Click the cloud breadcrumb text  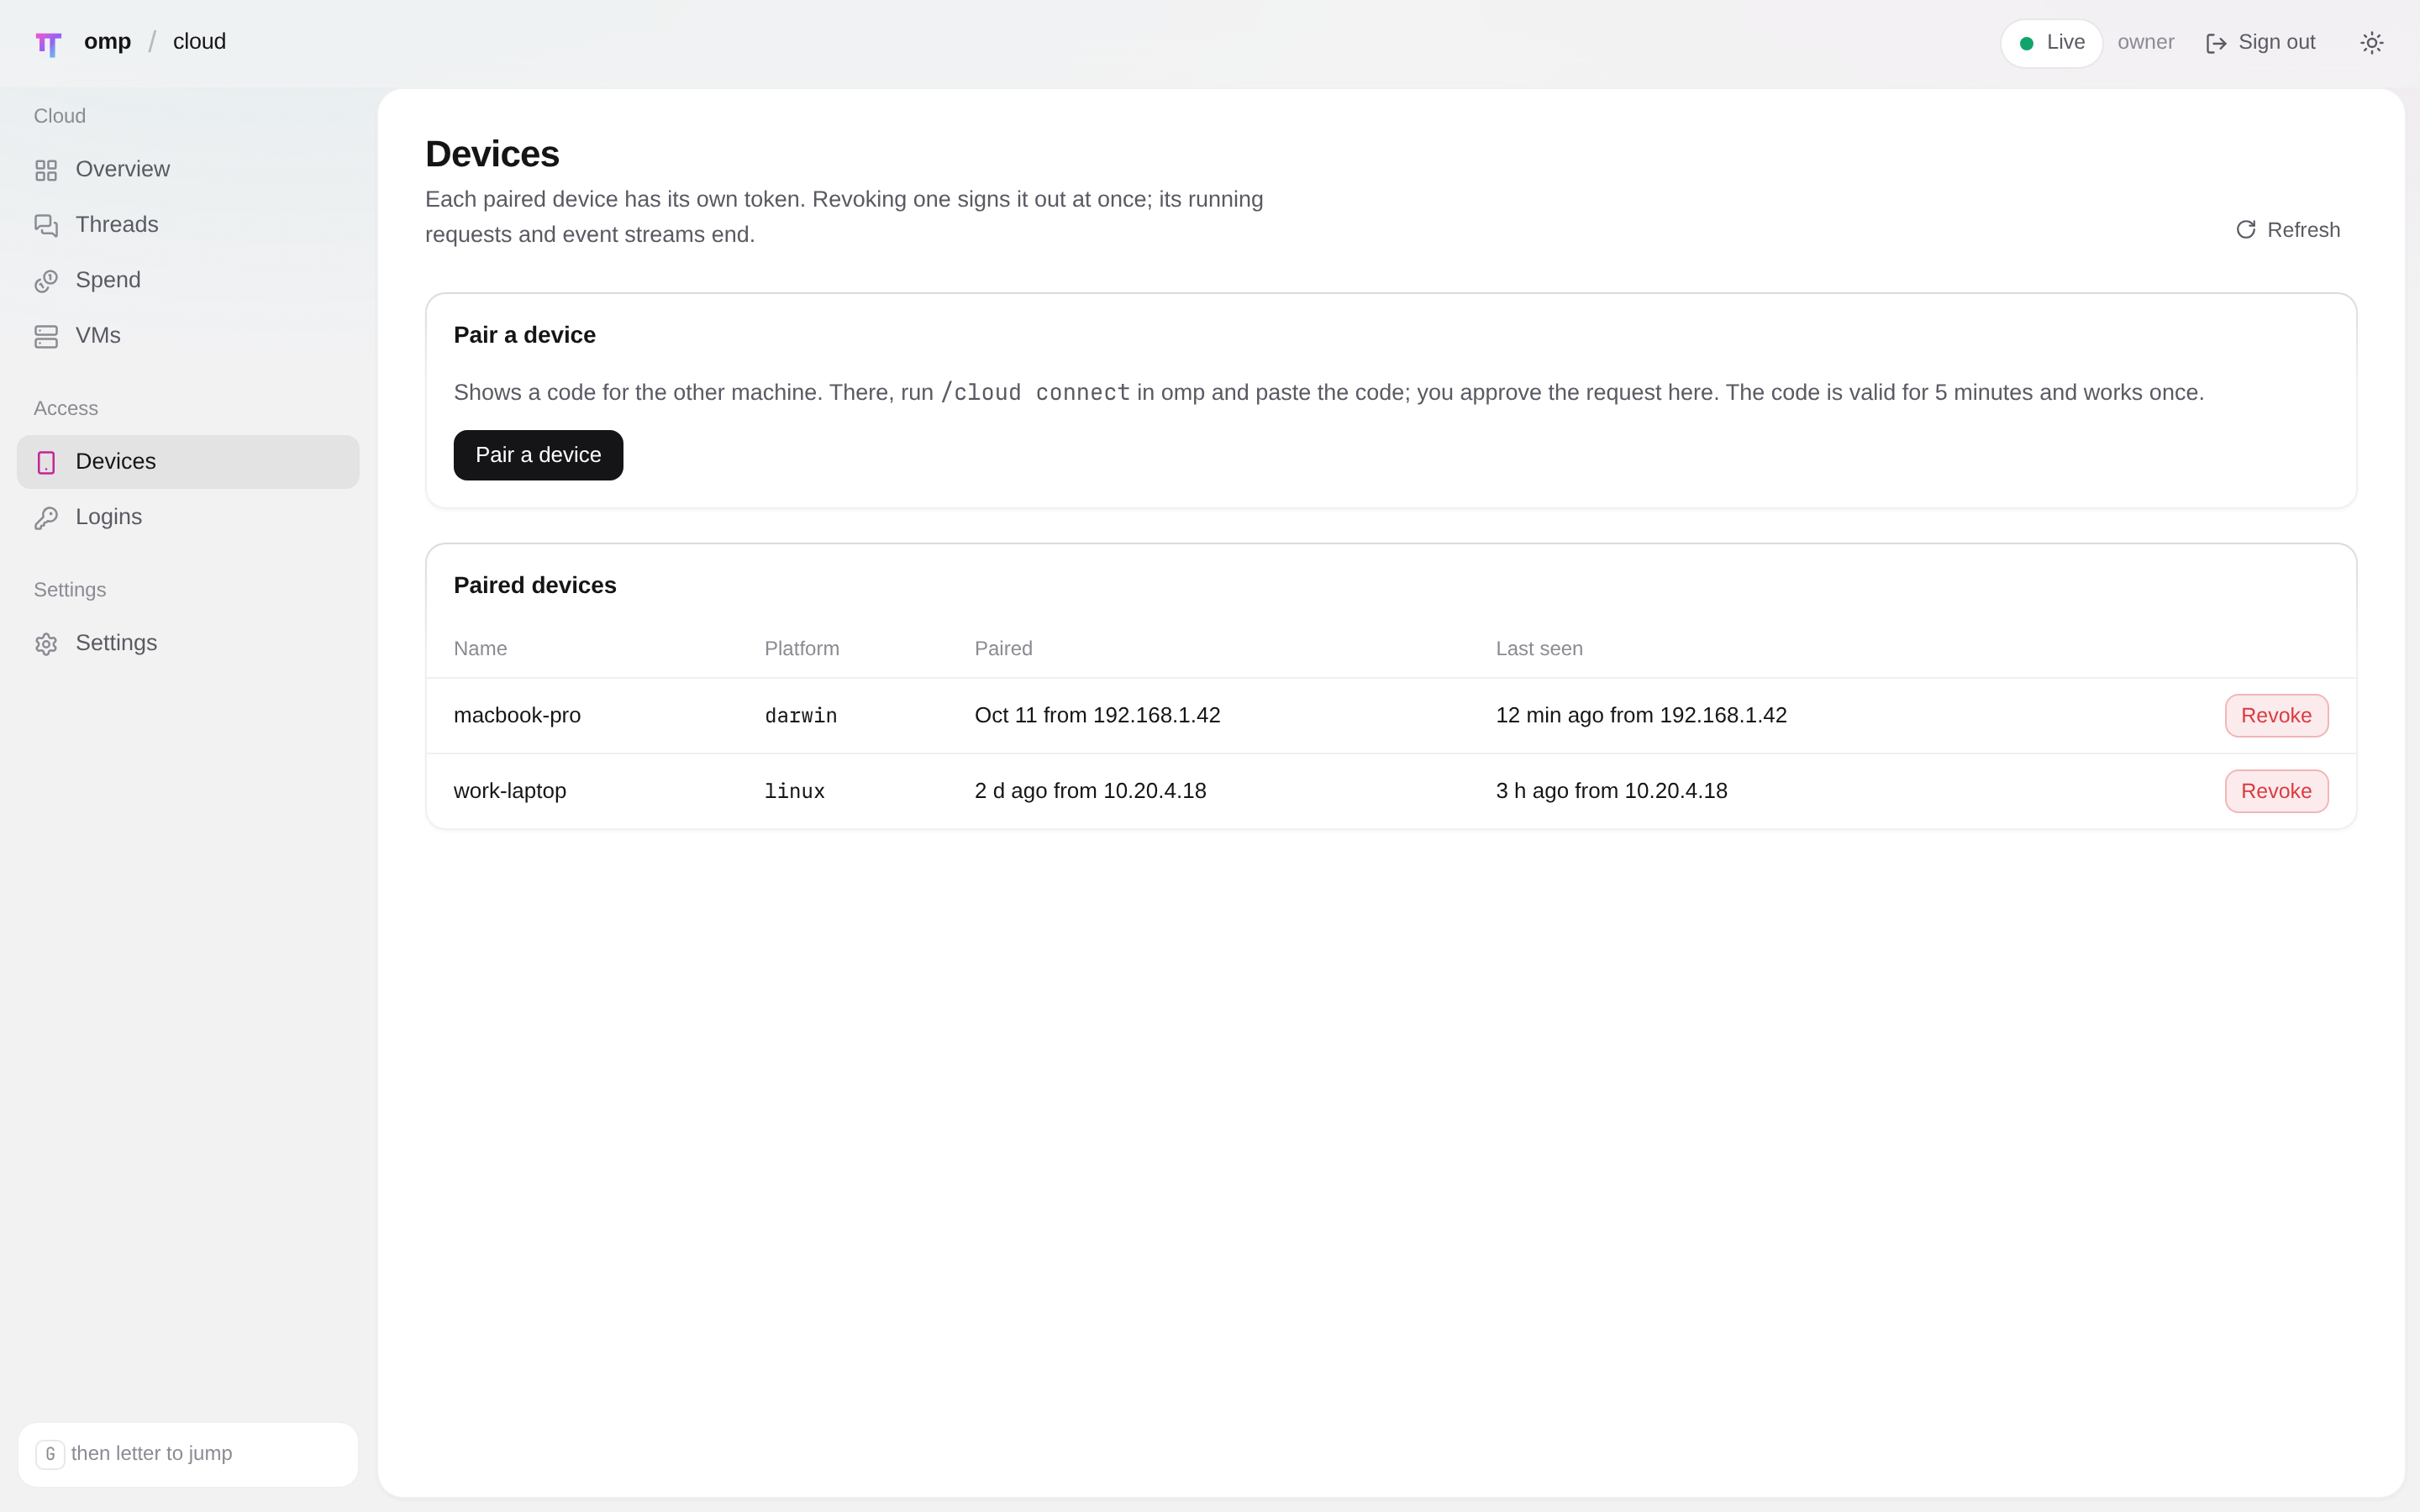[x=199, y=41]
